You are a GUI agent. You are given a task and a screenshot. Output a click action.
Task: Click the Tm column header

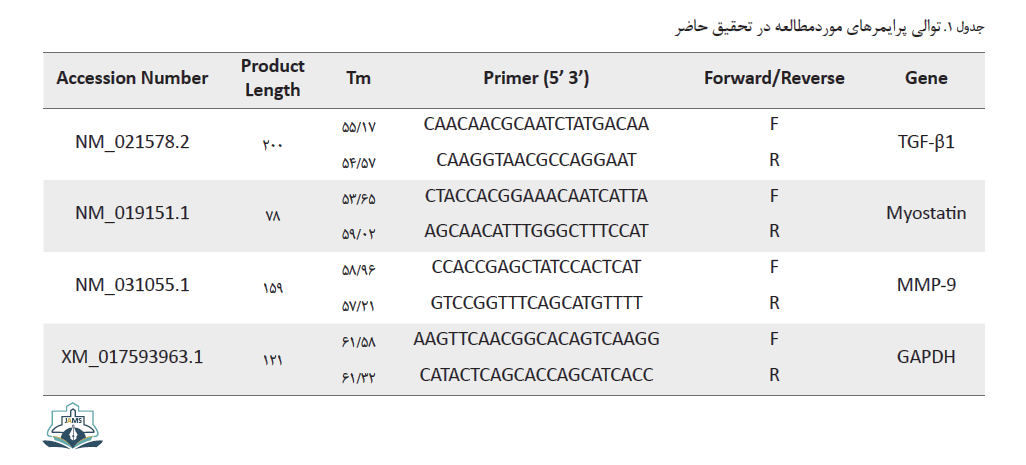(x=359, y=78)
